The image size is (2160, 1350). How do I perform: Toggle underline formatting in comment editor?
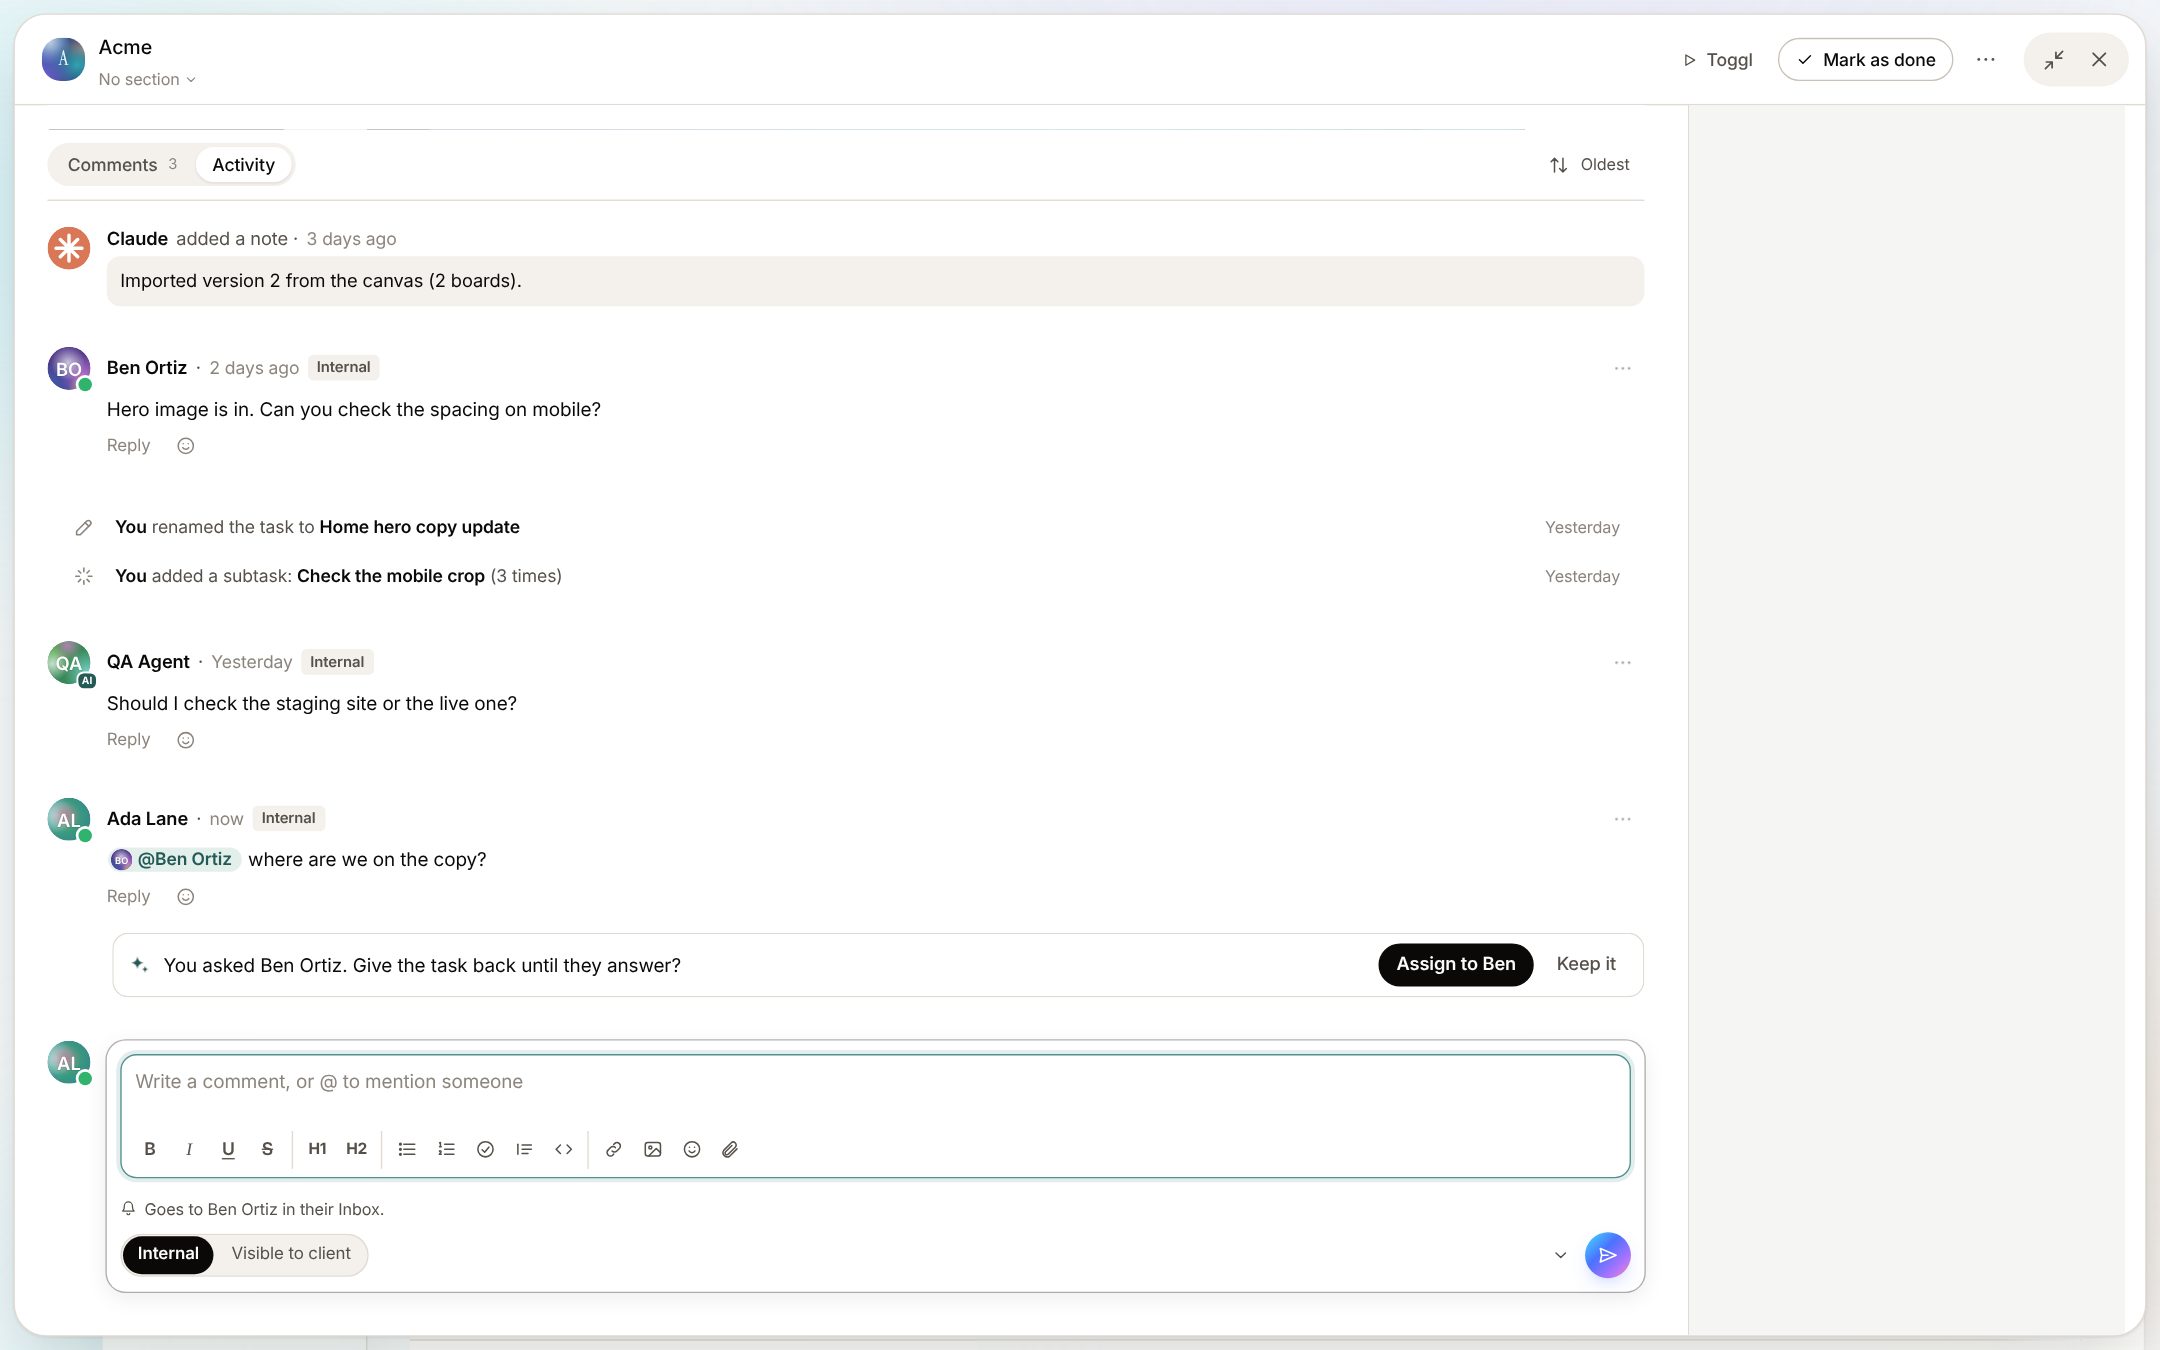[x=228, y=1149]
